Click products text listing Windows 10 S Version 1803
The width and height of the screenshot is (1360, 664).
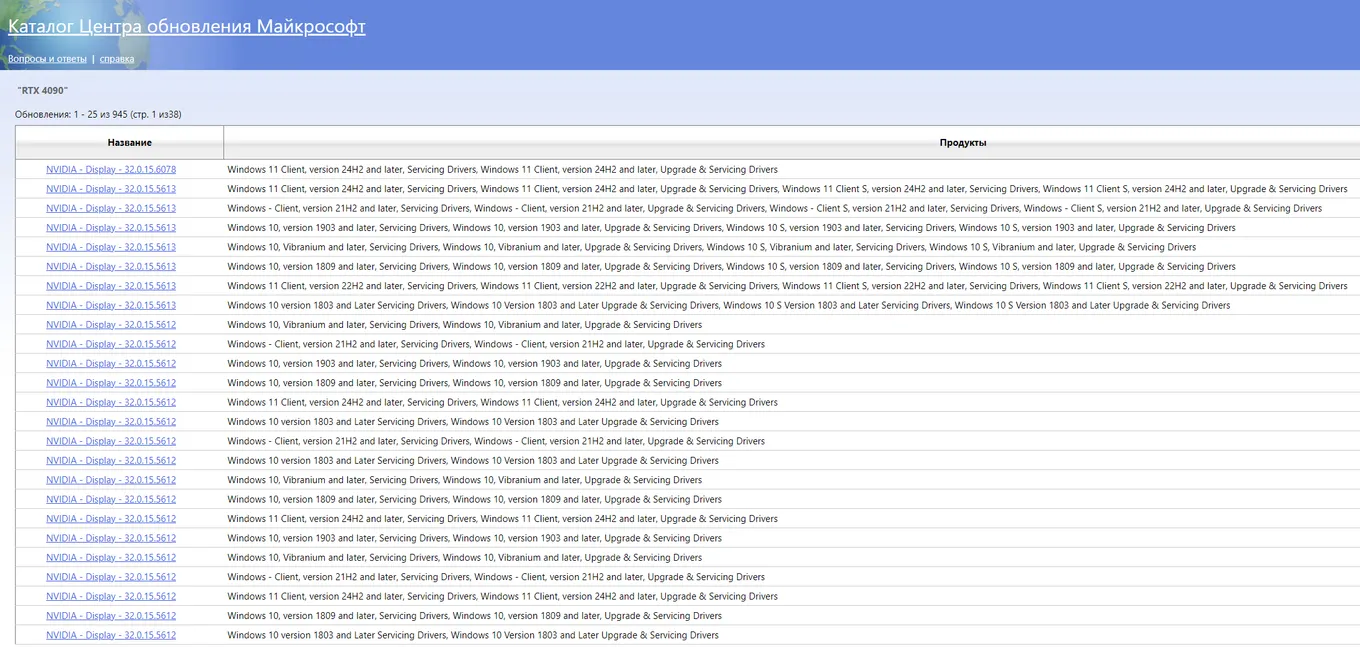coord(728,306)
